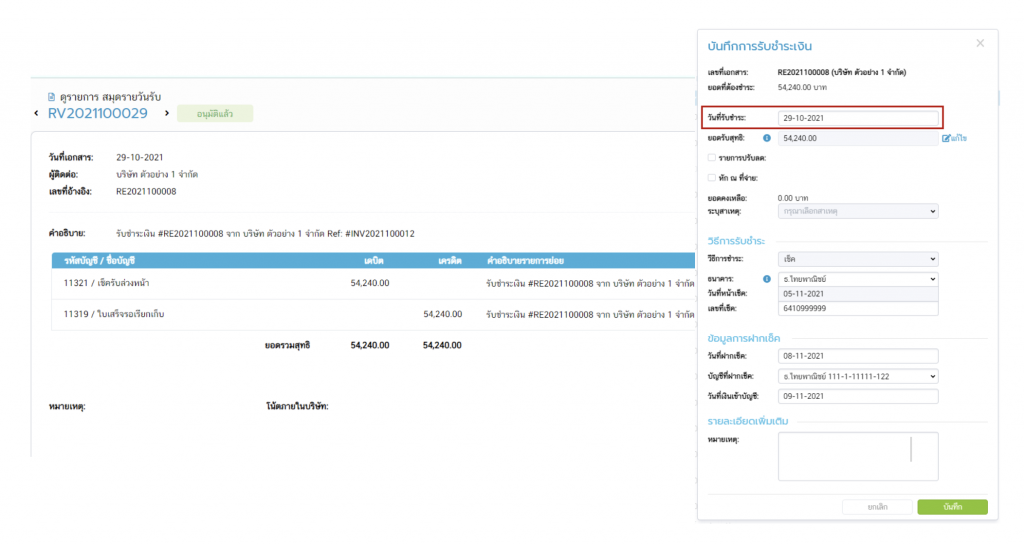Close the payment receipt dialog
The width and height of the screenshot is (1024, 545).
pyautogui.click(x=980, y=43)
